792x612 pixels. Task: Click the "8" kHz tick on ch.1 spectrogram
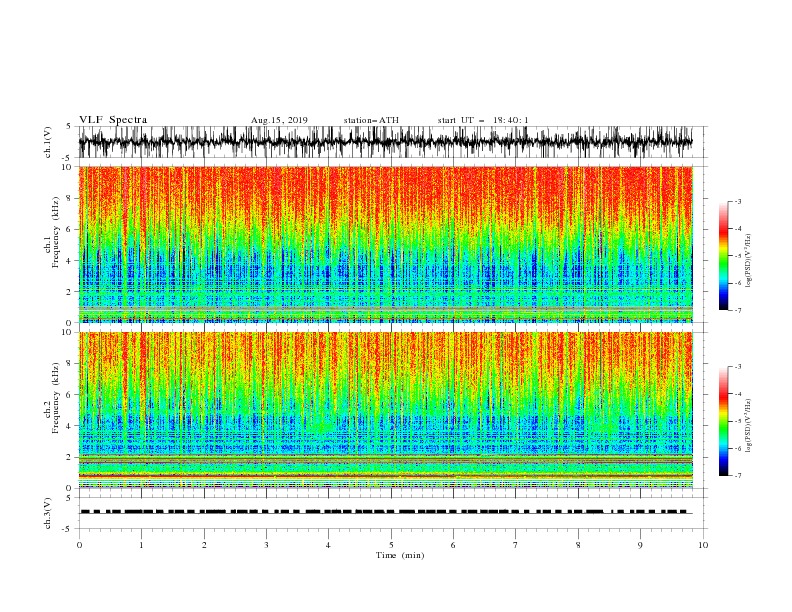[69, 198]
